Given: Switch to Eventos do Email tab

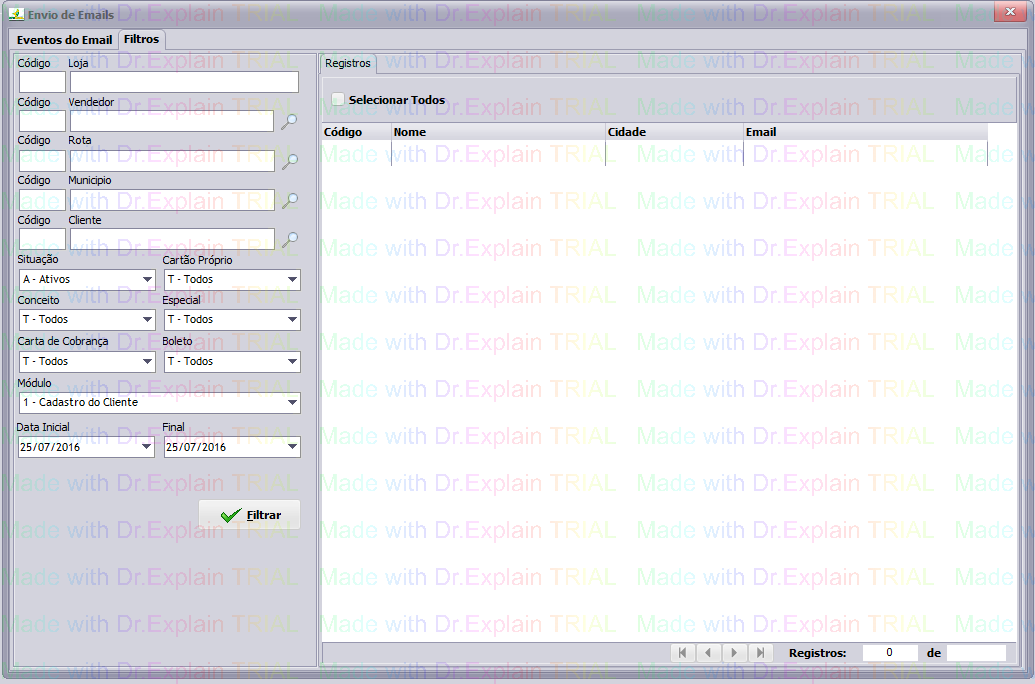Looking at the screenshot, I should 64,40.
